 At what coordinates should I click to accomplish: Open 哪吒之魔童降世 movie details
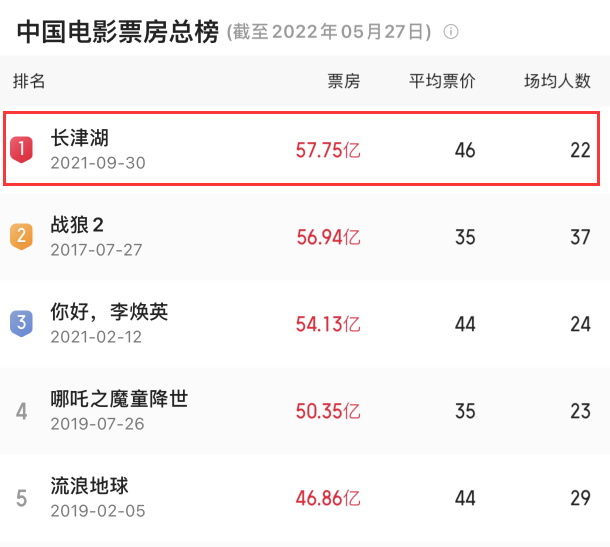click(305, 411)
